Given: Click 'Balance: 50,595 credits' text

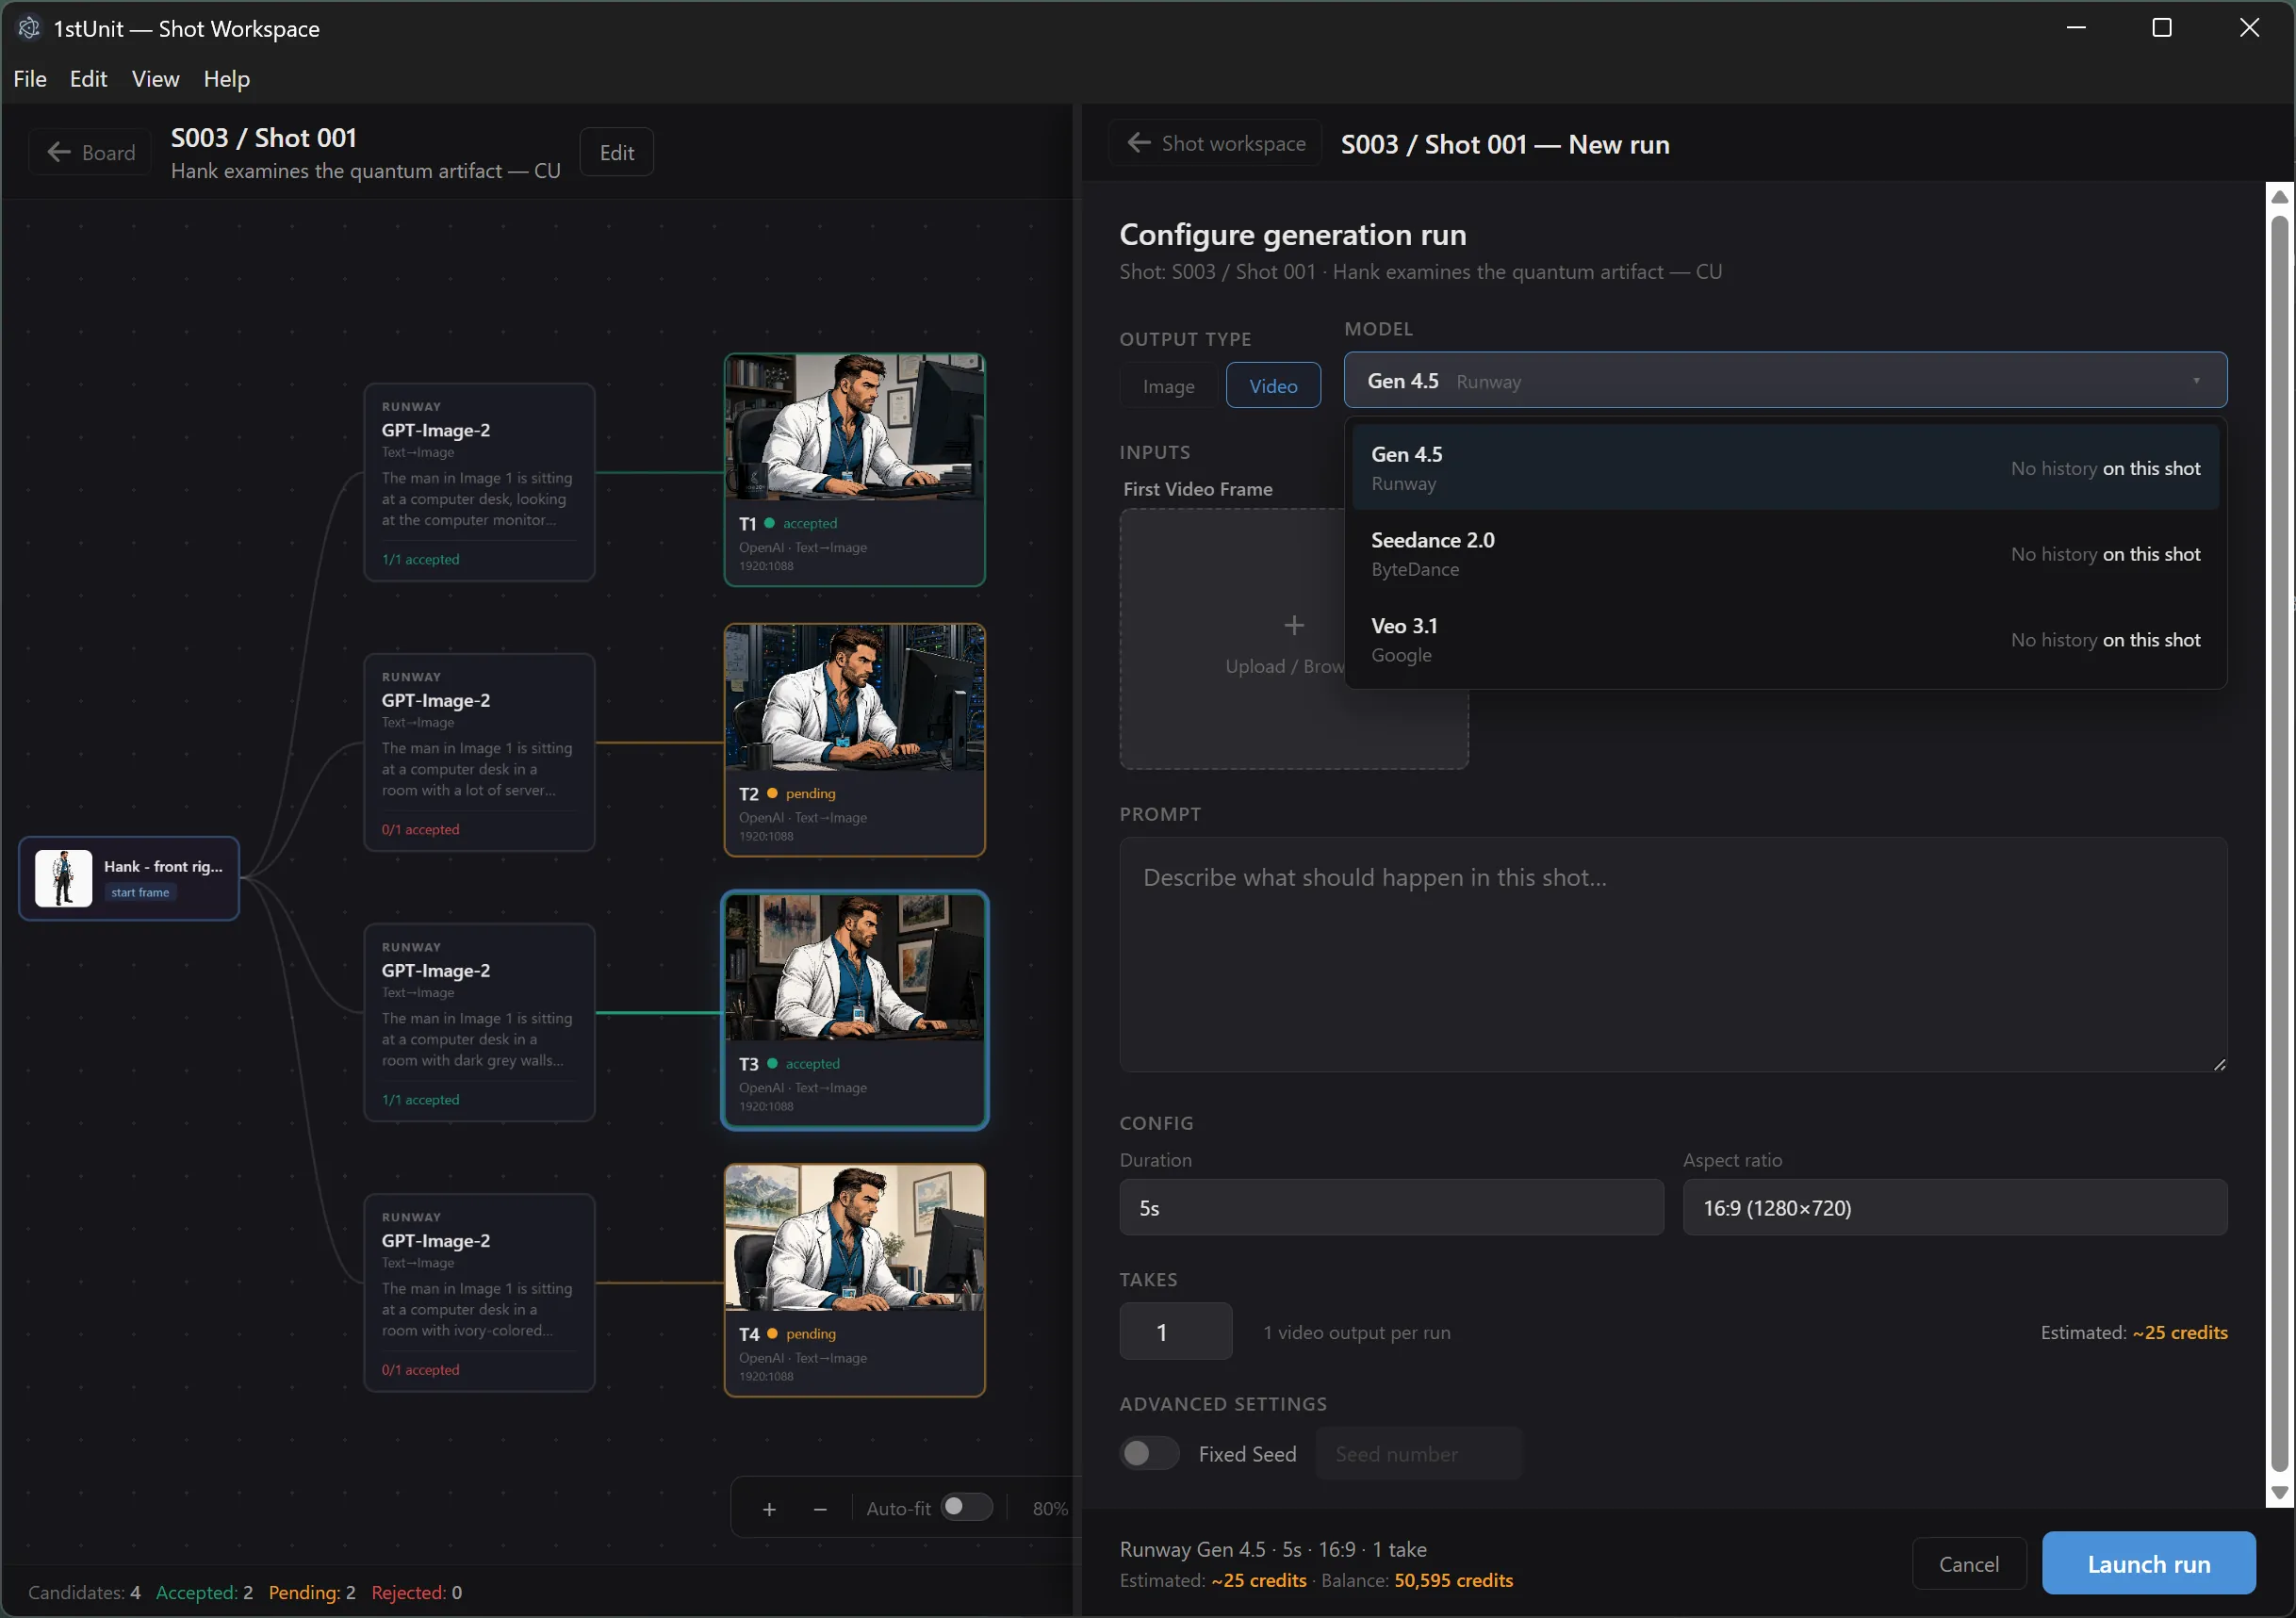Looking at the screenshot, I should [x=1416, y=1579].
